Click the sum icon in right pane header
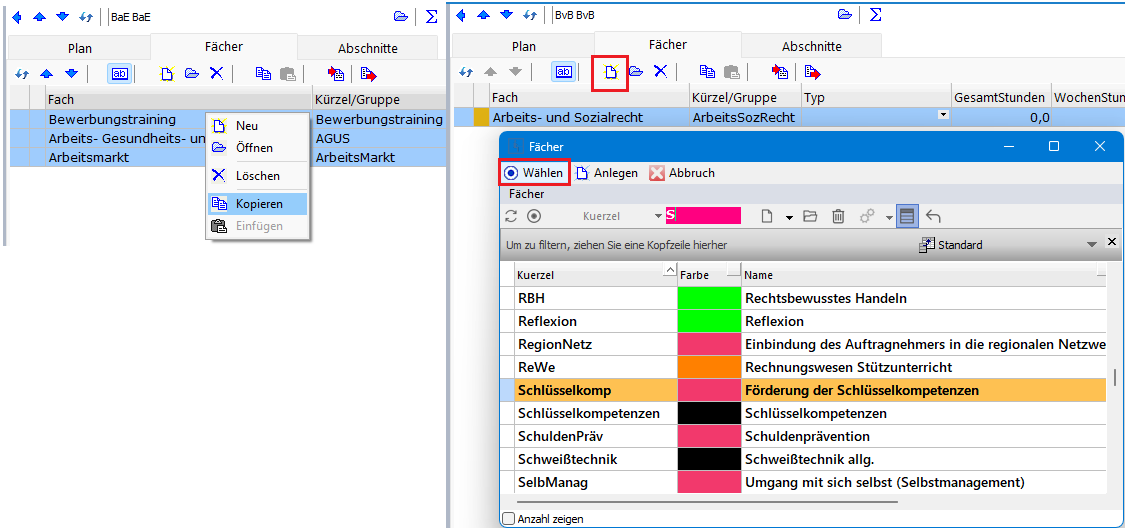1127x528 pixels. point(875,15)
